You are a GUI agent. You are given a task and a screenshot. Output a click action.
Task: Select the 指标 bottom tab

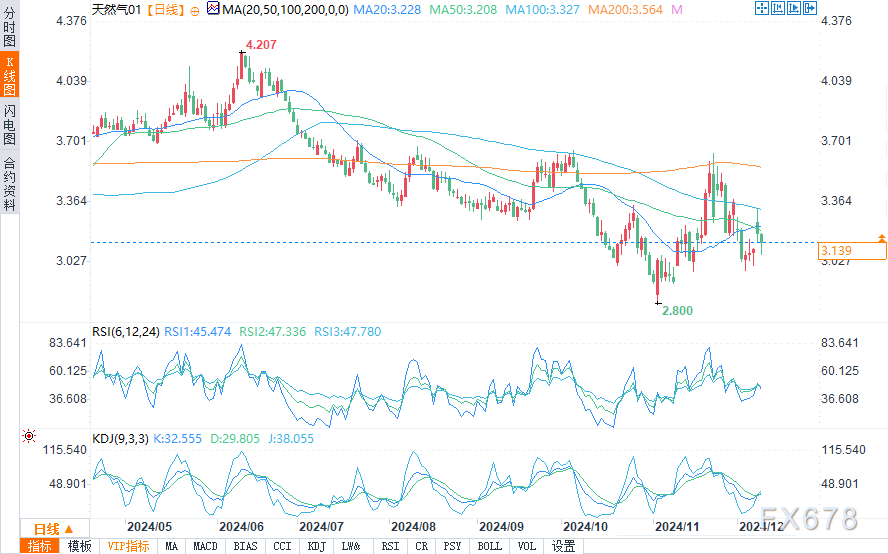coord(40,546)
